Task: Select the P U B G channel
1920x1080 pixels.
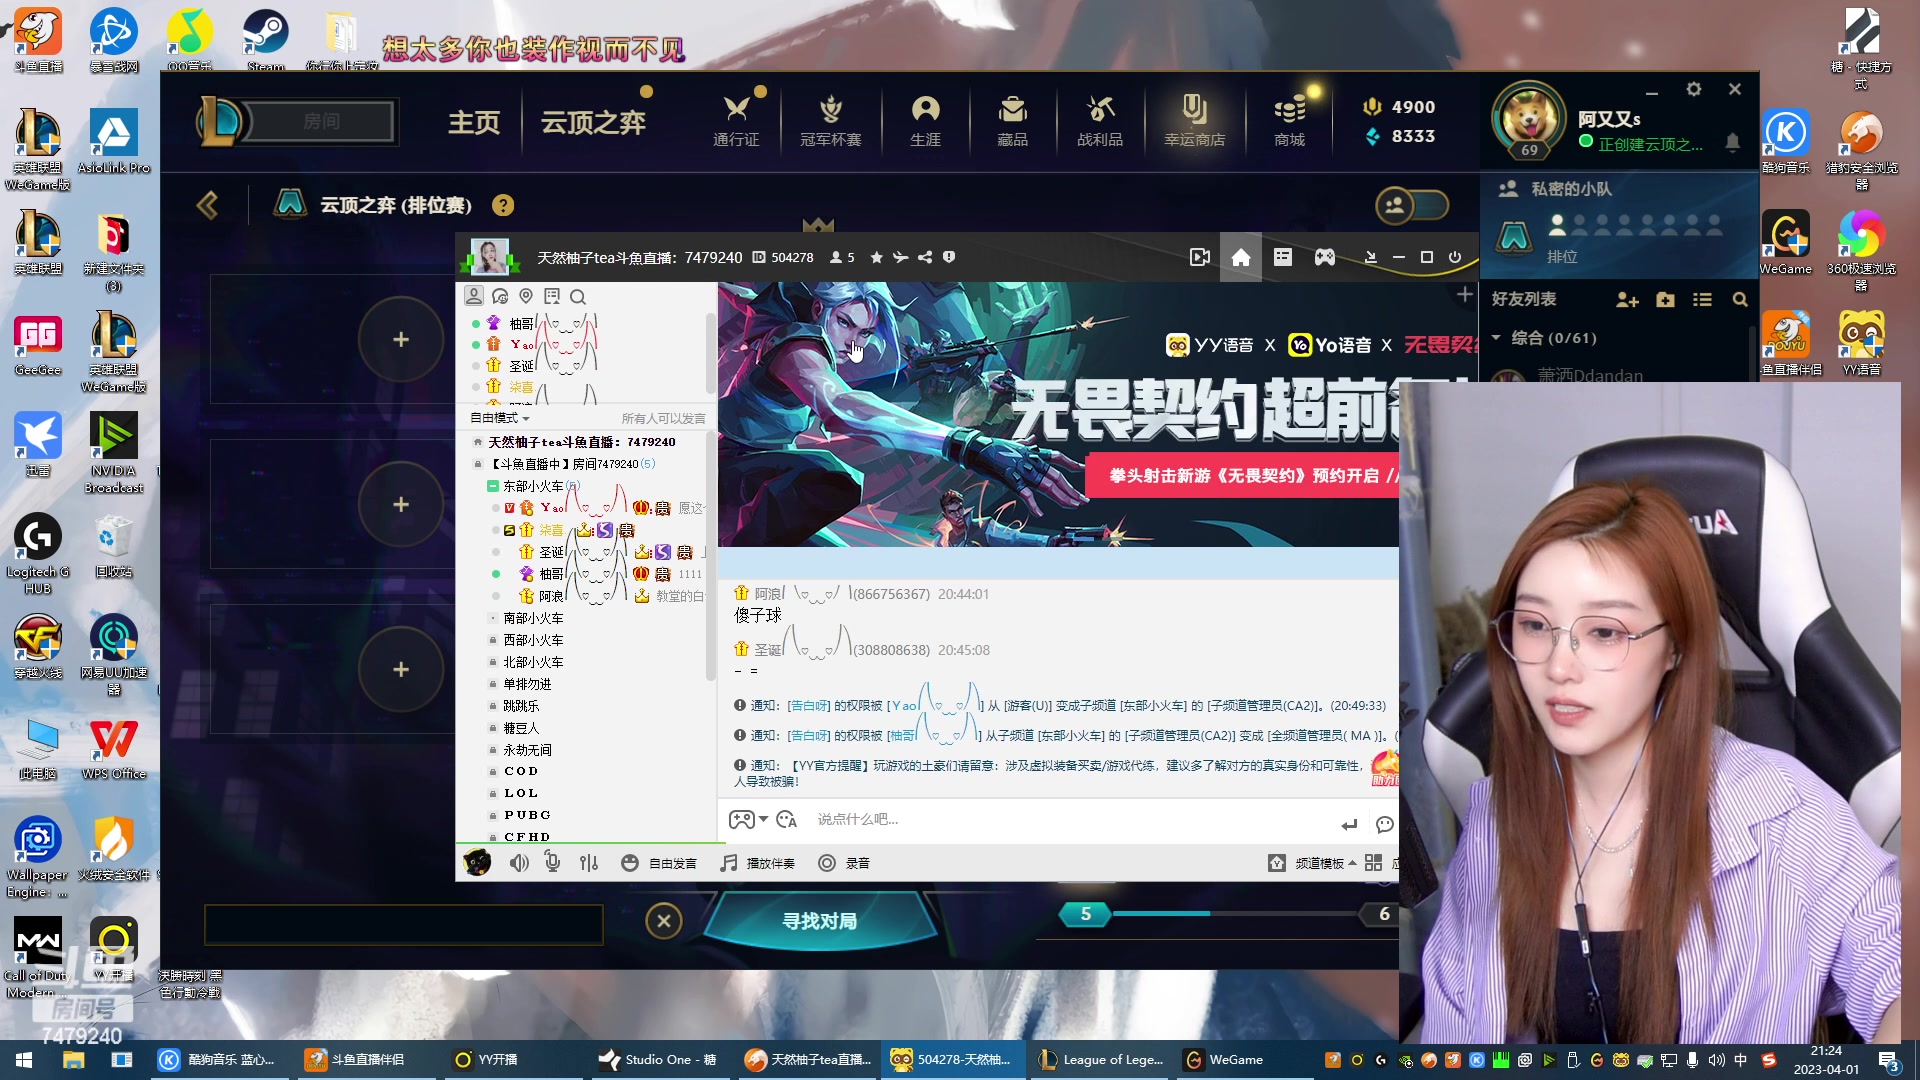Action: point(527,815)
